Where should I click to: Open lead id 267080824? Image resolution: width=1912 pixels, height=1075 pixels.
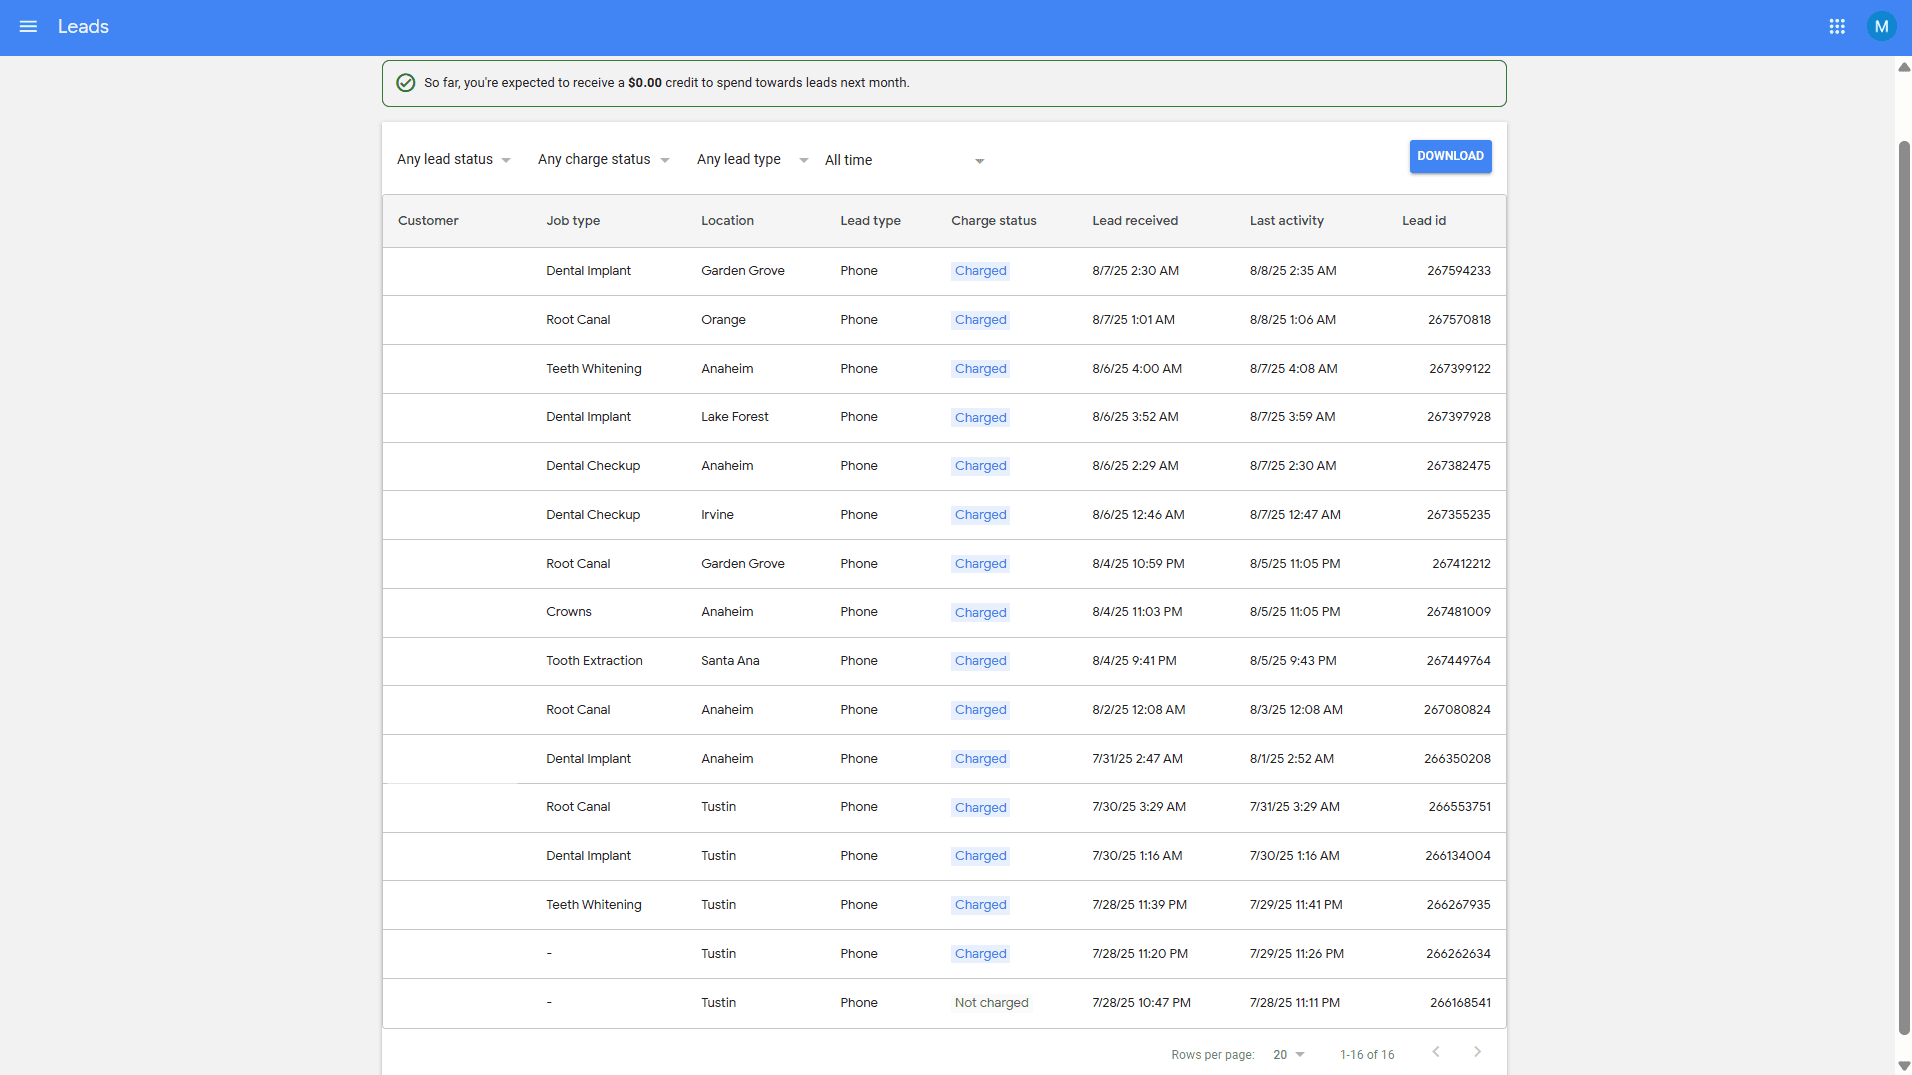[x=1457, y=710]
